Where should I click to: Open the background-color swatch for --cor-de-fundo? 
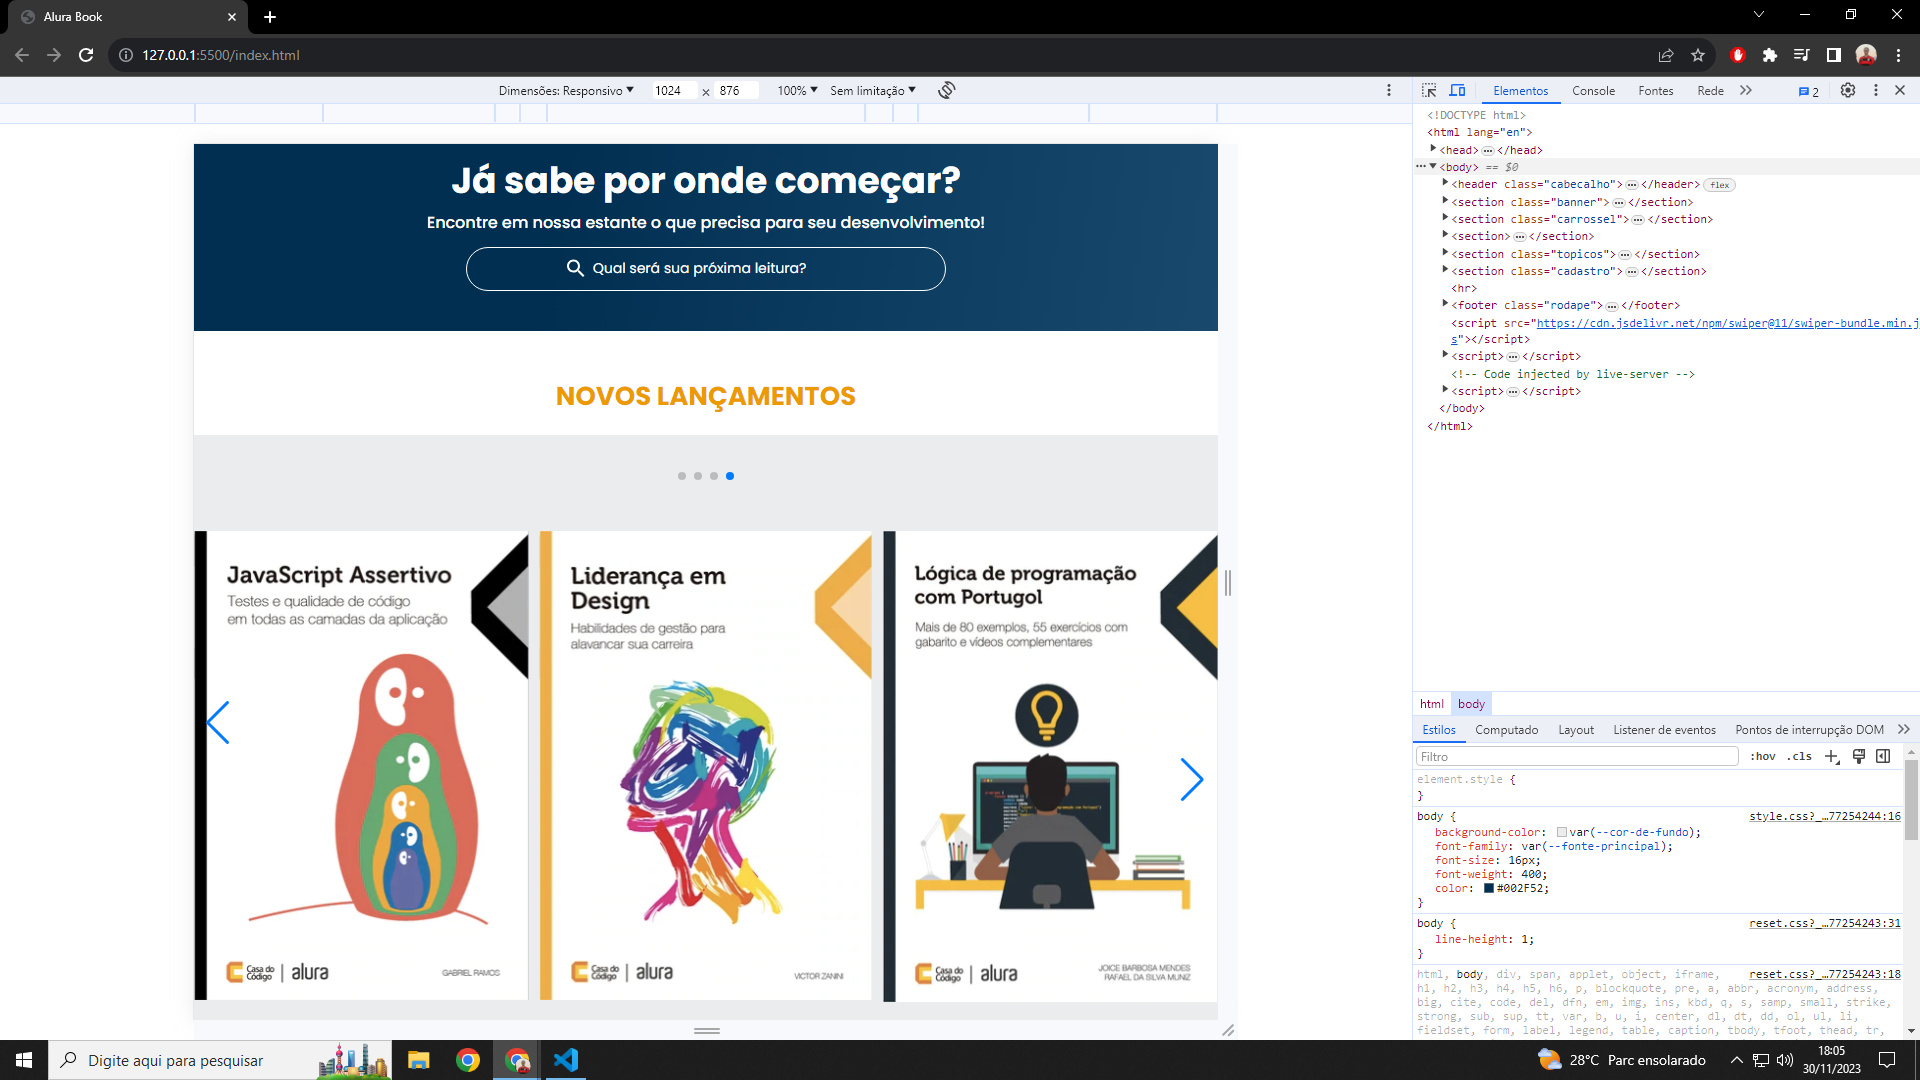point(1561,833)
